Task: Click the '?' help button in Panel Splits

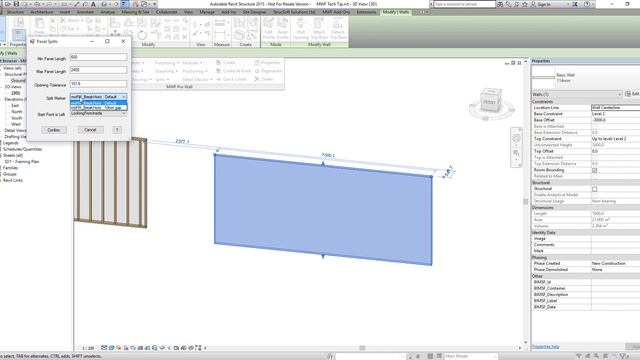Action: [x=117, y=130]
